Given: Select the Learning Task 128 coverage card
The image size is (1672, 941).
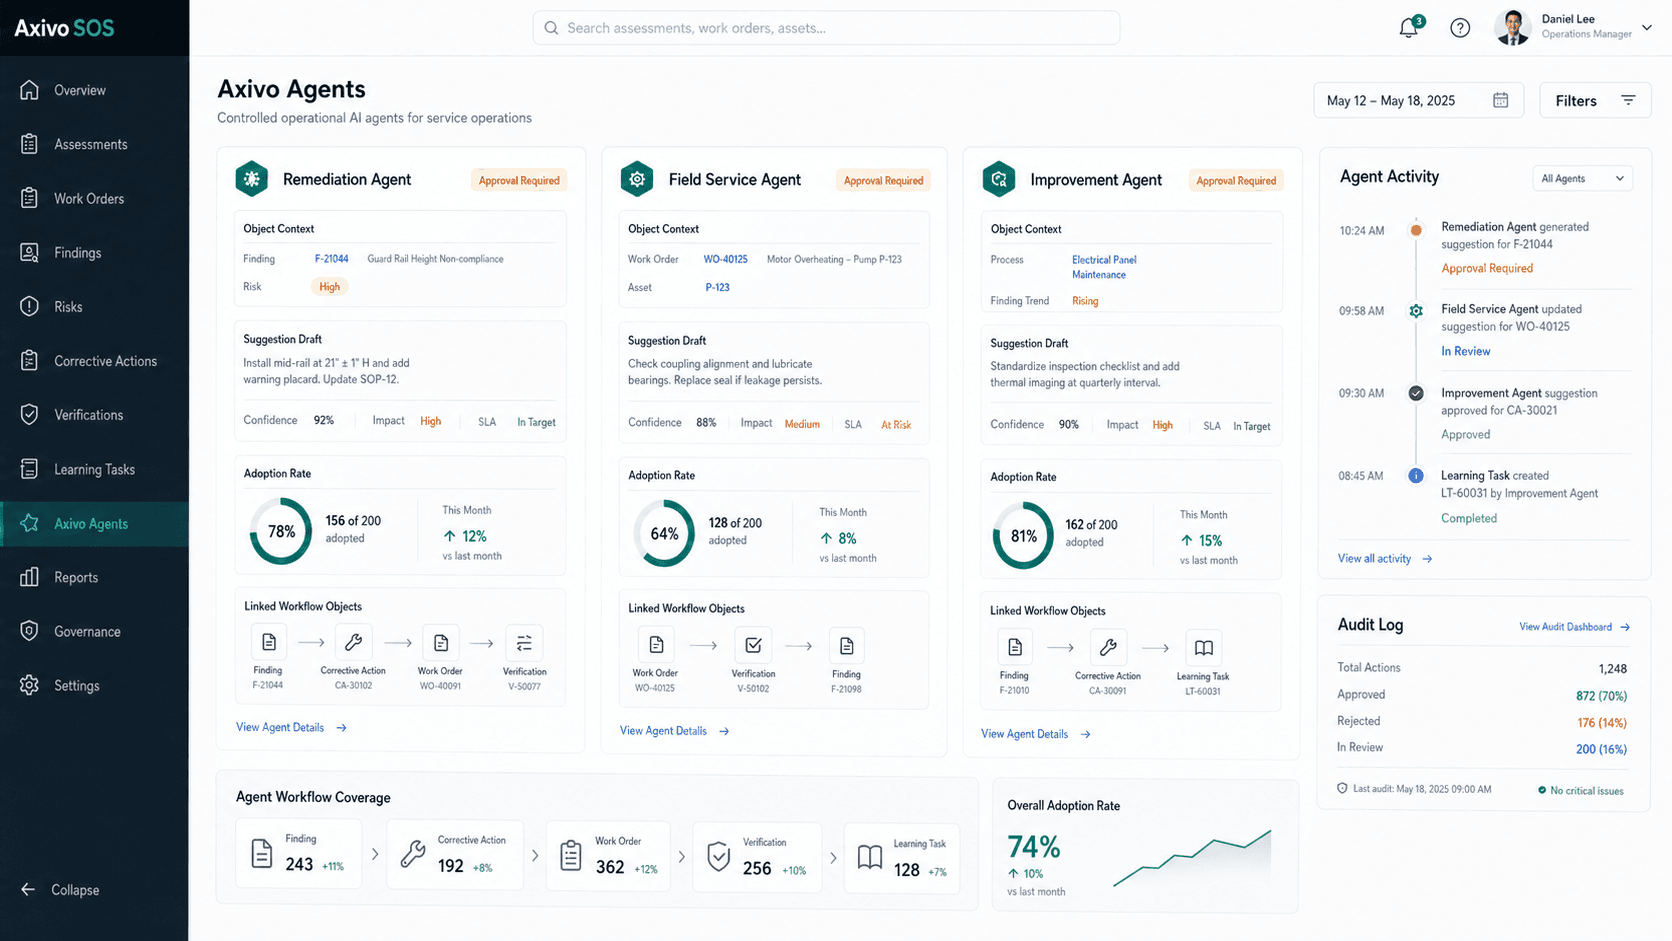Looking at the screenshot, I should coord(902,858).
